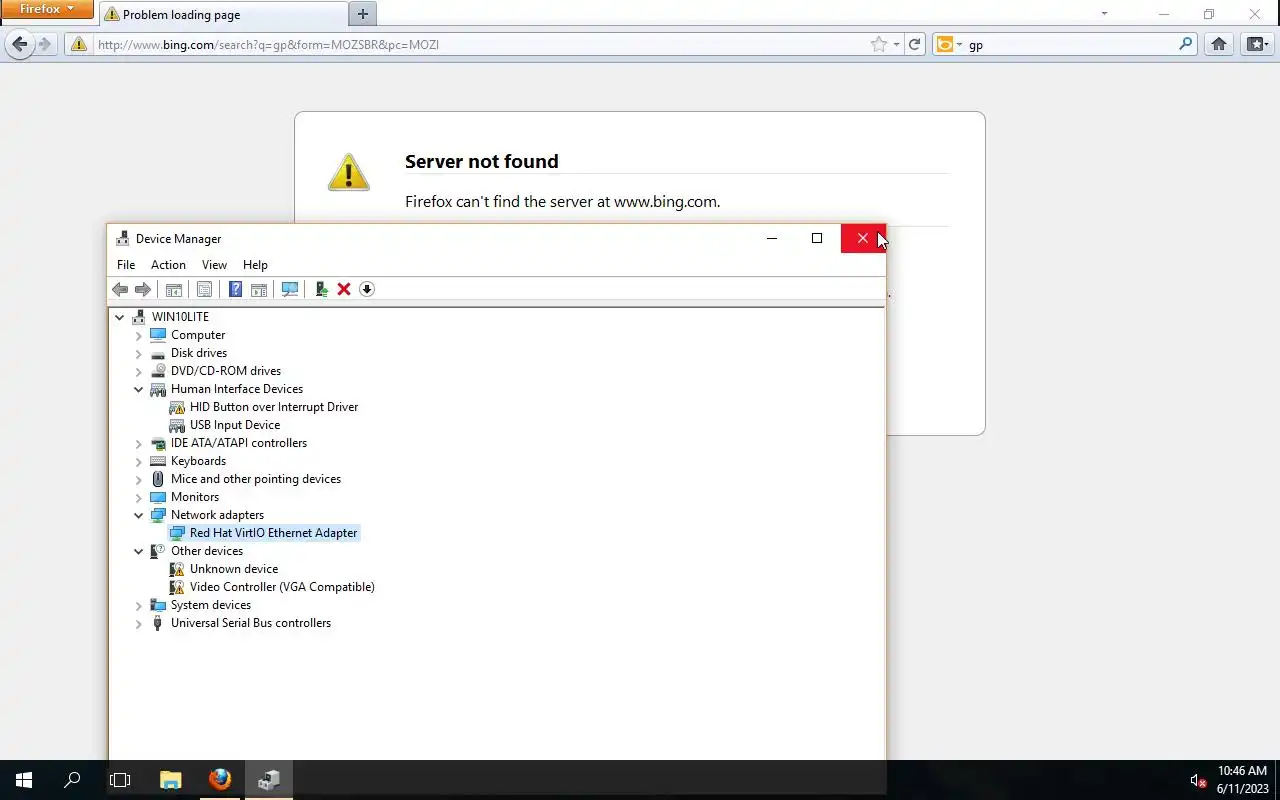Image resolution: width=1280 pixels, height=800 pixels.
Task: Expand DVD/CD-ROM drives category
Action: 139,371
